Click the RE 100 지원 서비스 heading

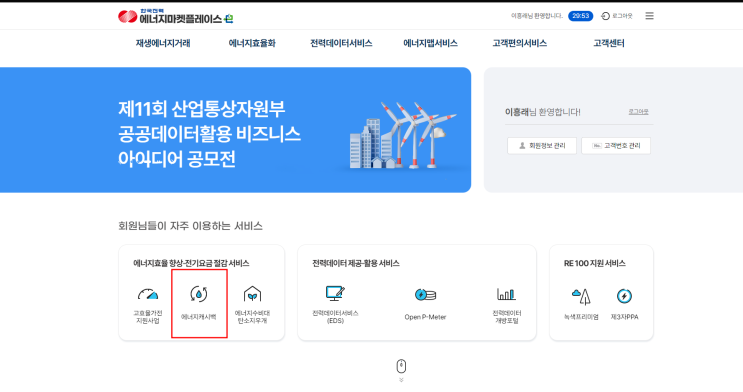(x=595, y=263)
